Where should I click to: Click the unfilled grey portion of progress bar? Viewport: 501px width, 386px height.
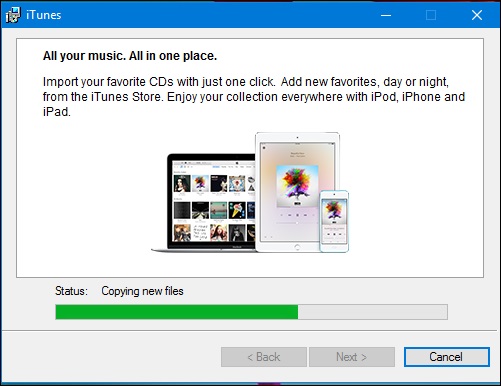[373, 312]
